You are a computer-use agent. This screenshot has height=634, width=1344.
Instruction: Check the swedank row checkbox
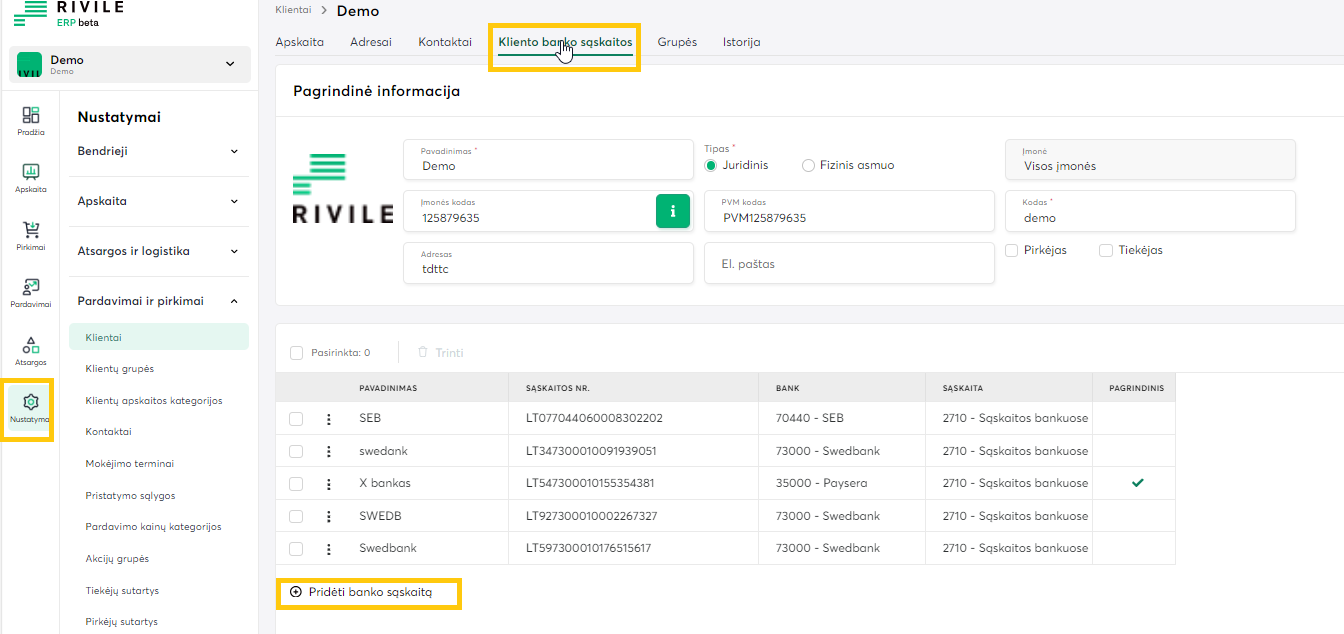pos(296,451)
